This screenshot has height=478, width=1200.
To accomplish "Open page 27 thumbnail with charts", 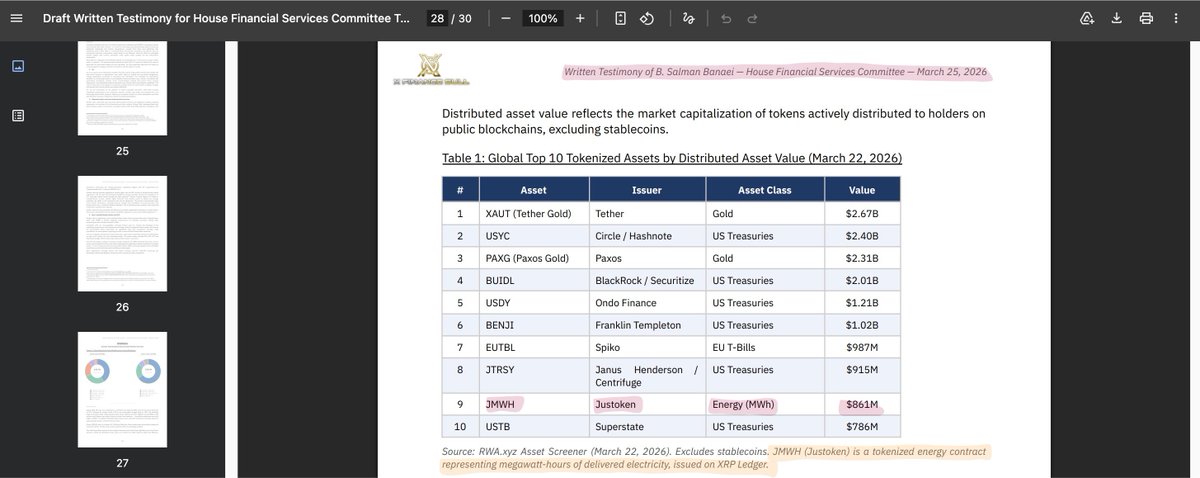I will click(122, 389).
